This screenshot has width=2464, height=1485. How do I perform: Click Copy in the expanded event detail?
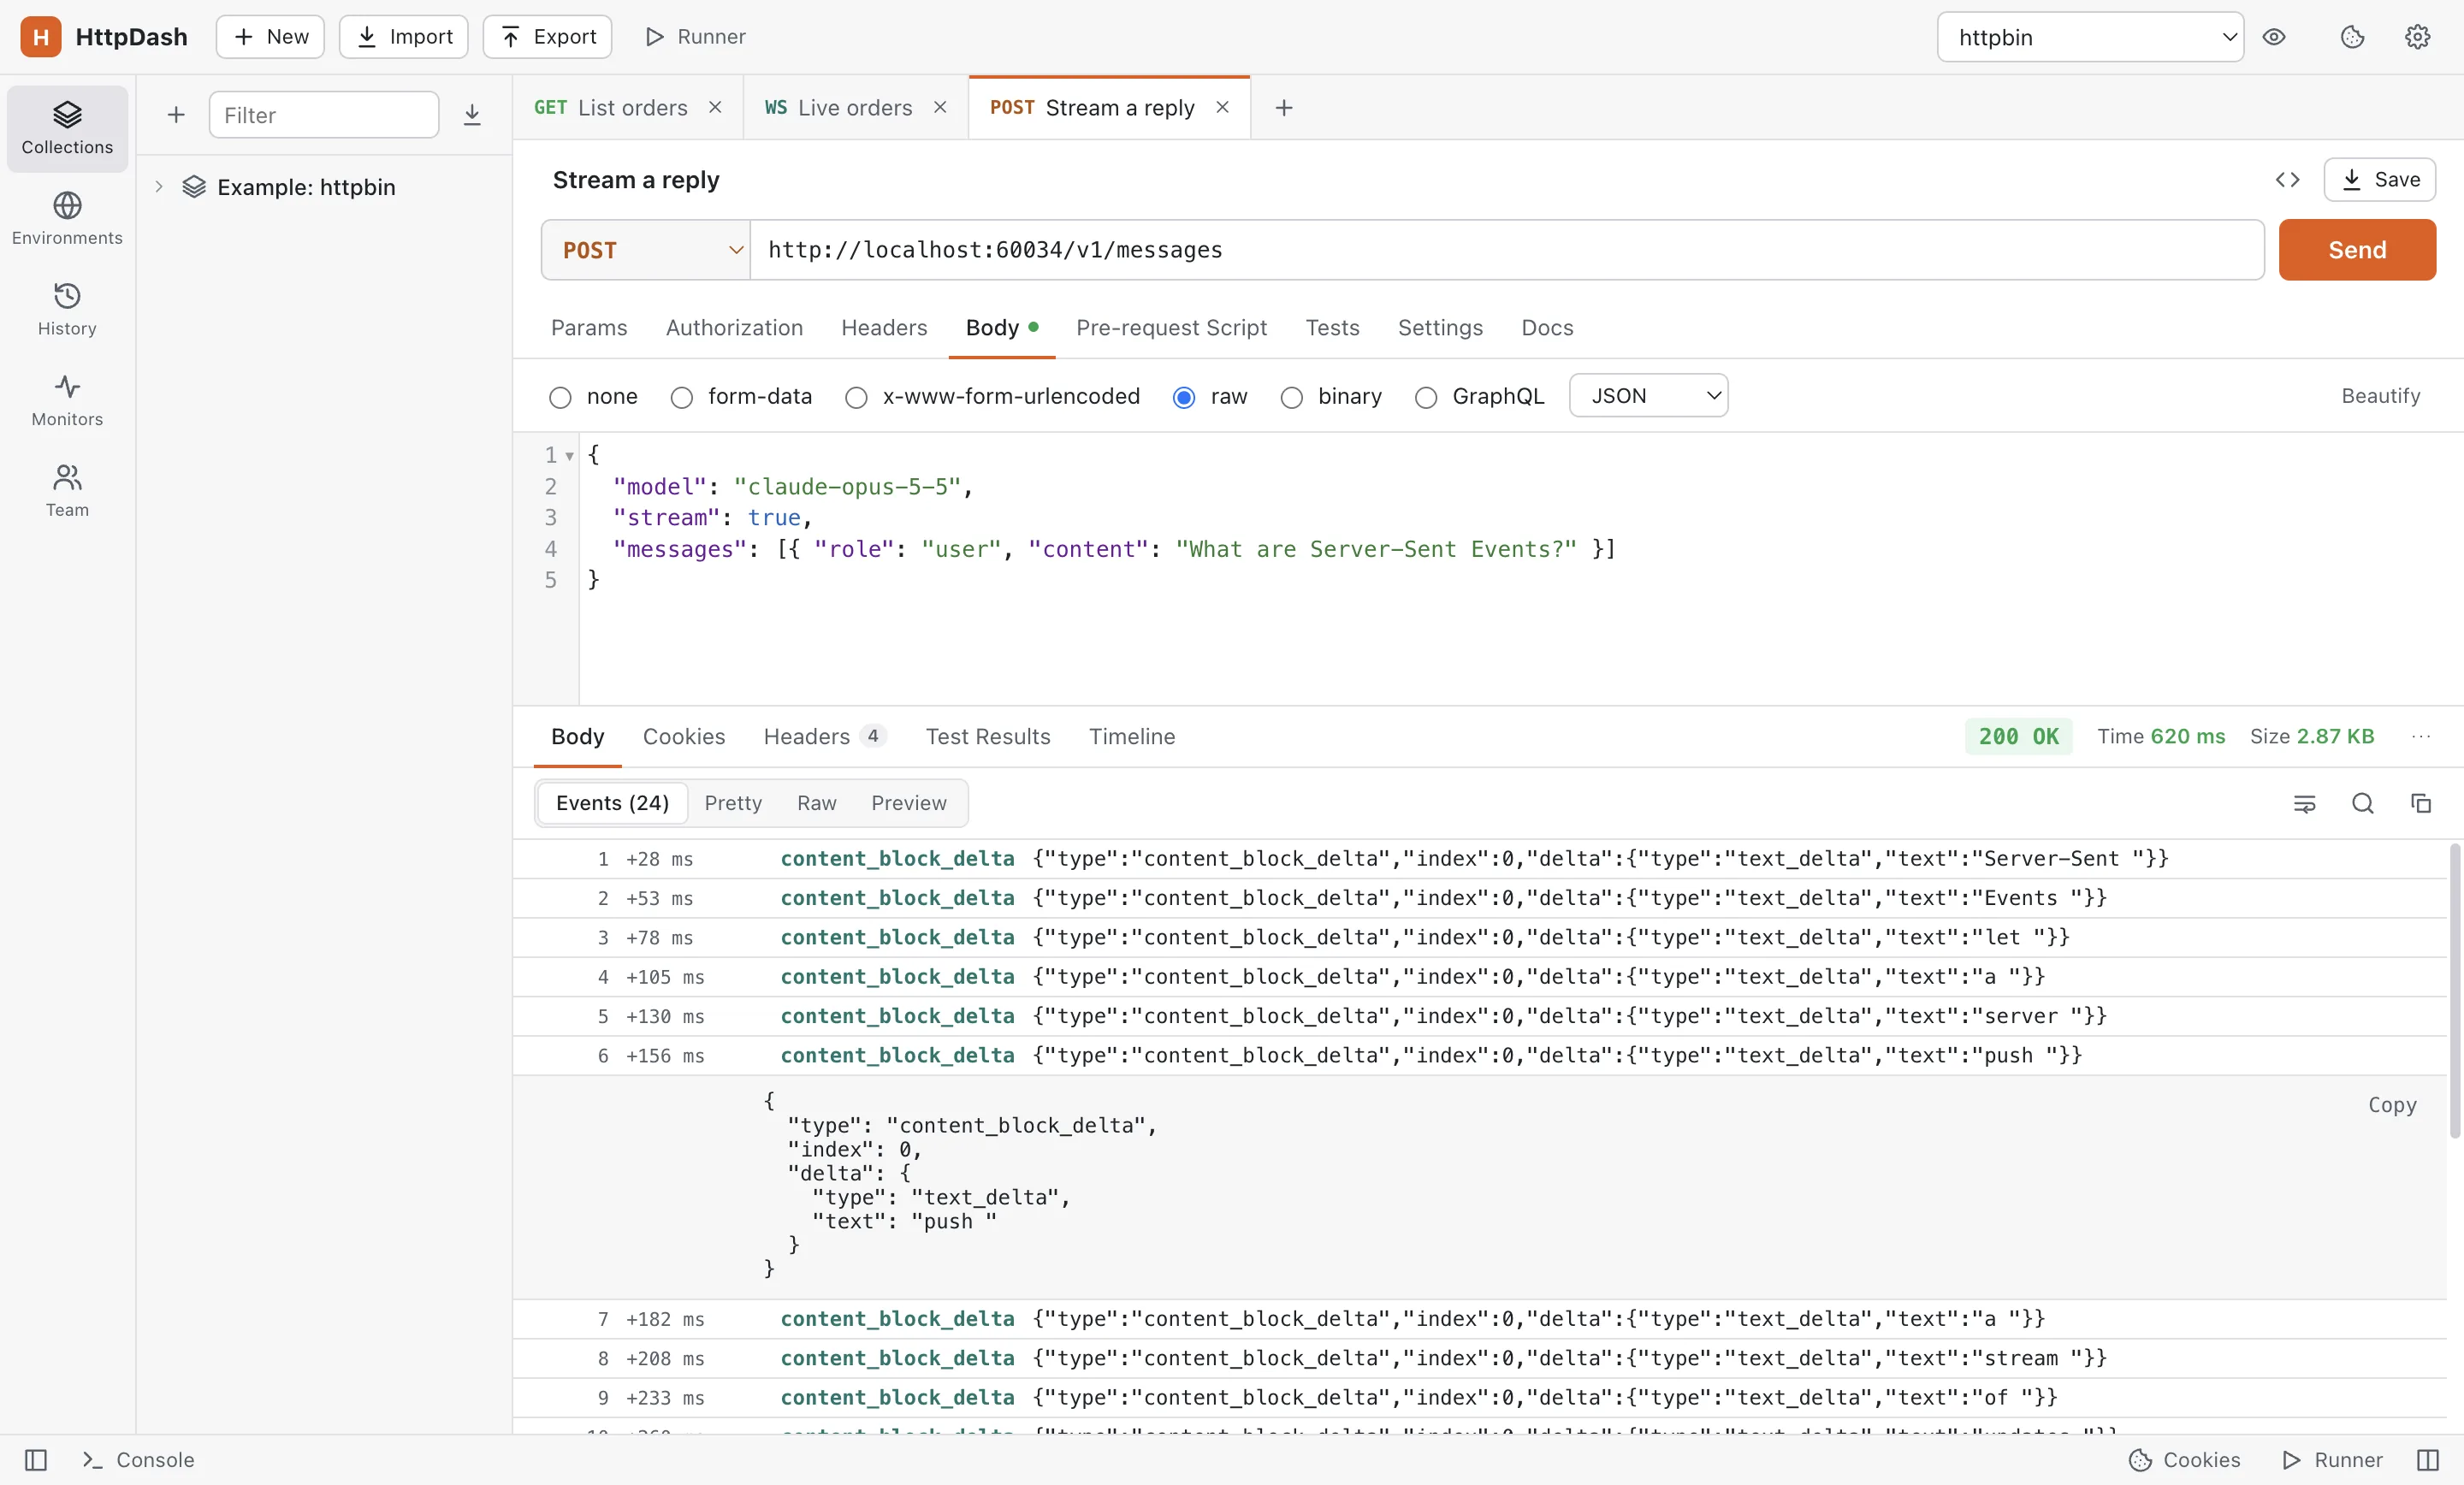[x=2392, y=1105]
